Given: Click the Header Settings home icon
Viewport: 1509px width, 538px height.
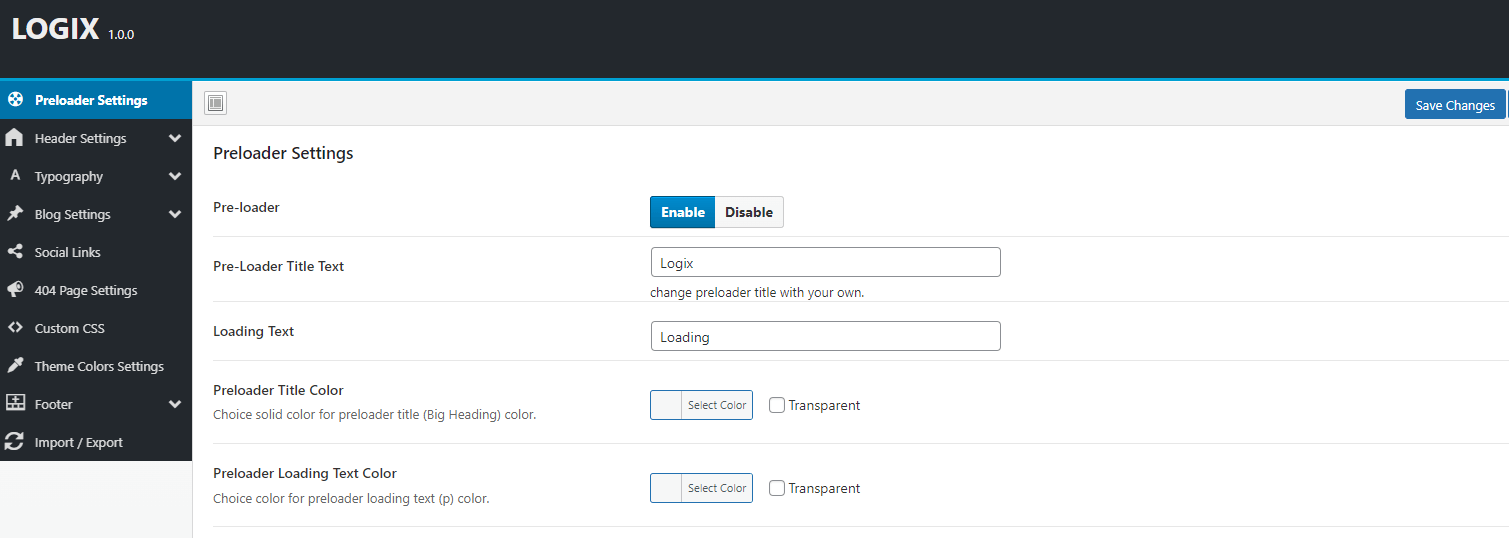Looking at the screenshot, I should click(15, 138).
